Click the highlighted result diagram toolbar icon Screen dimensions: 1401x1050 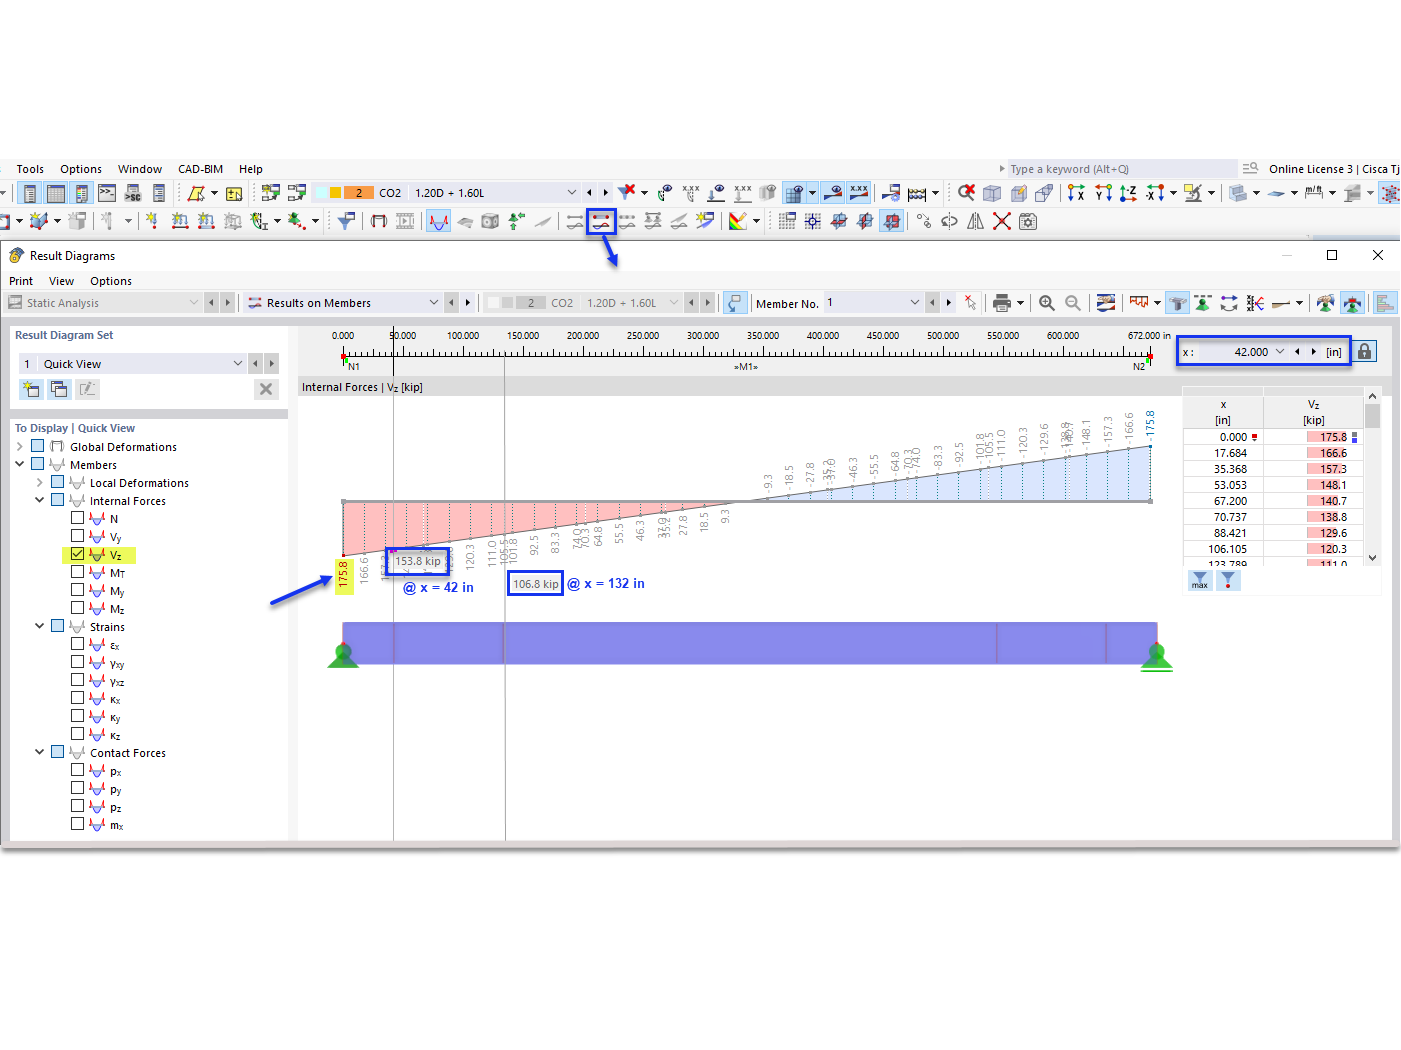point(601,222)
